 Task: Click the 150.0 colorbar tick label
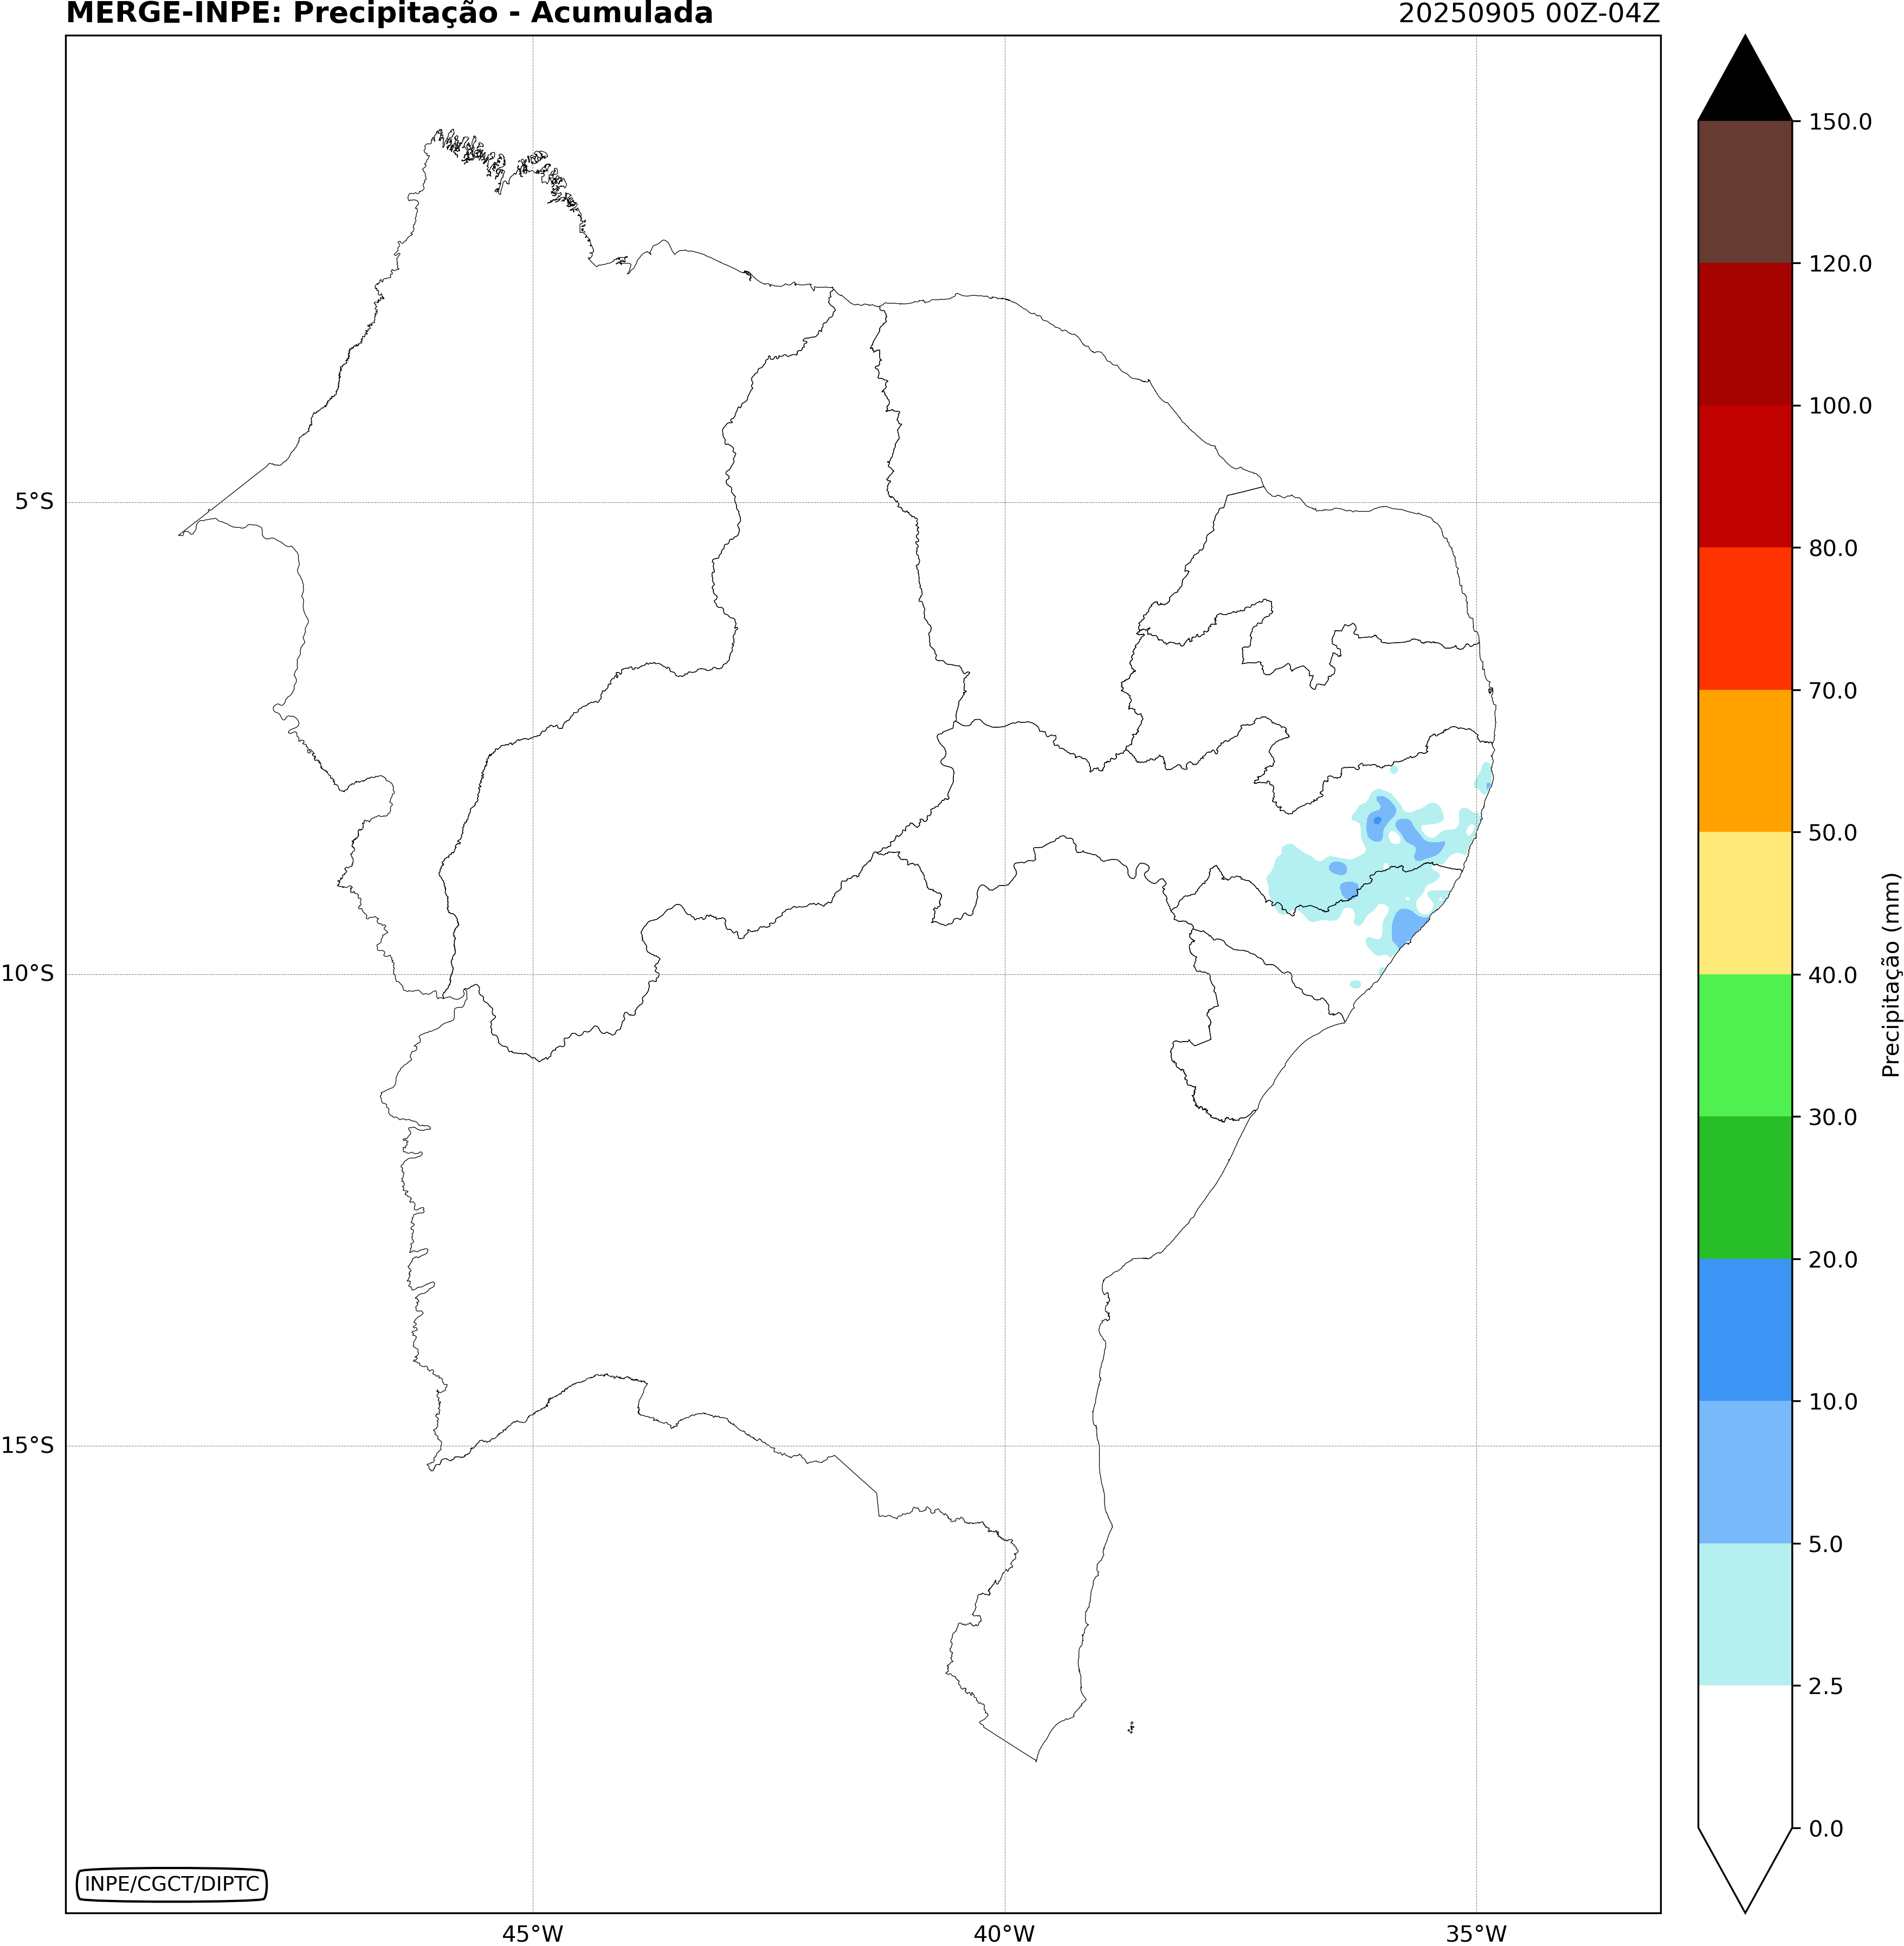tap(1840, 122)
